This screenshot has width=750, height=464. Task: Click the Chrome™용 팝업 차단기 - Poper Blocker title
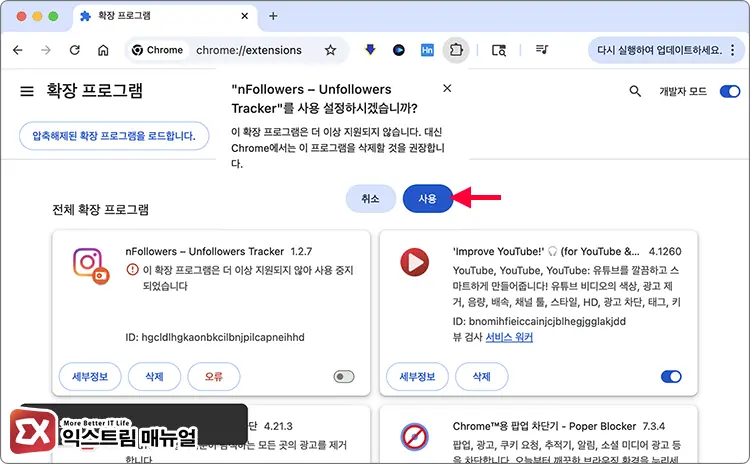545,426
